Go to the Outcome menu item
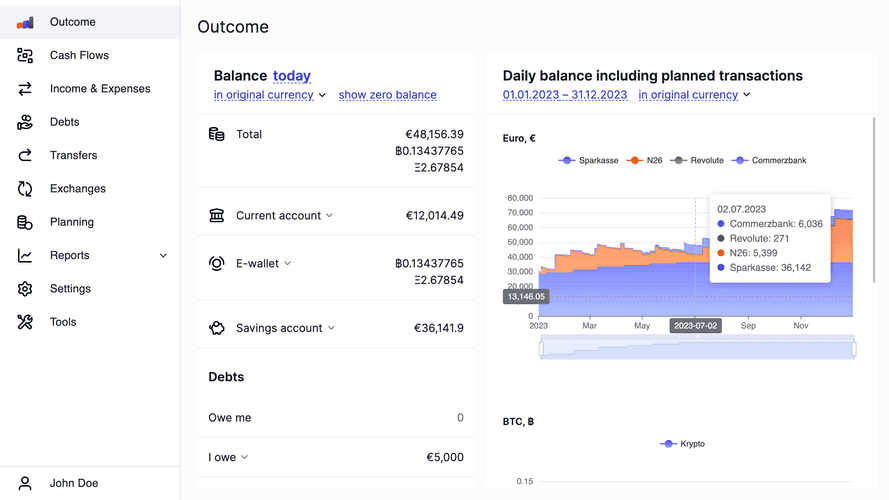The height and width of the screenshot is (500, 889). (72, 22)
